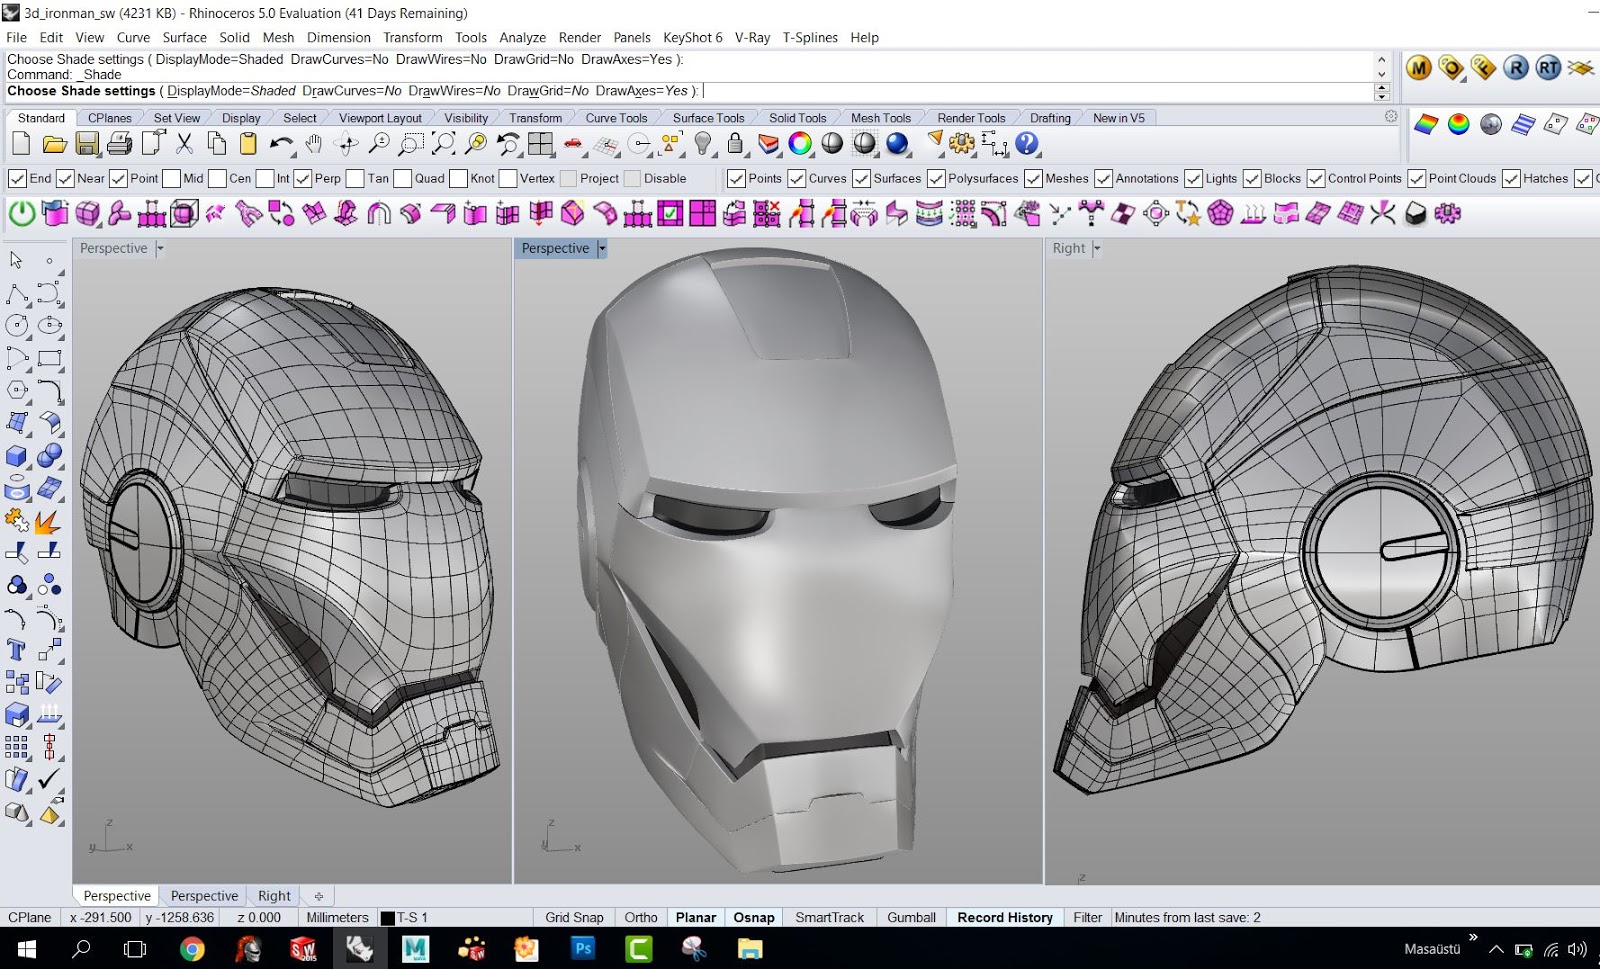
Task: Toggle Gumball in the status bar
Action: pos(911,917)
